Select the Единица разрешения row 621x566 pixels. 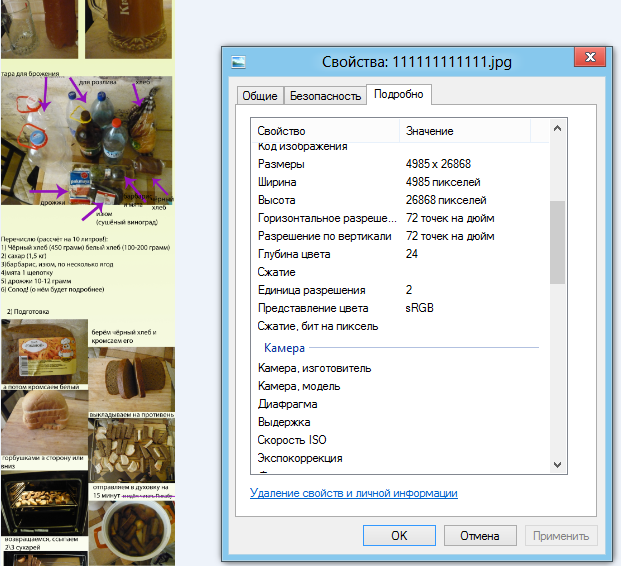point(400,290)
